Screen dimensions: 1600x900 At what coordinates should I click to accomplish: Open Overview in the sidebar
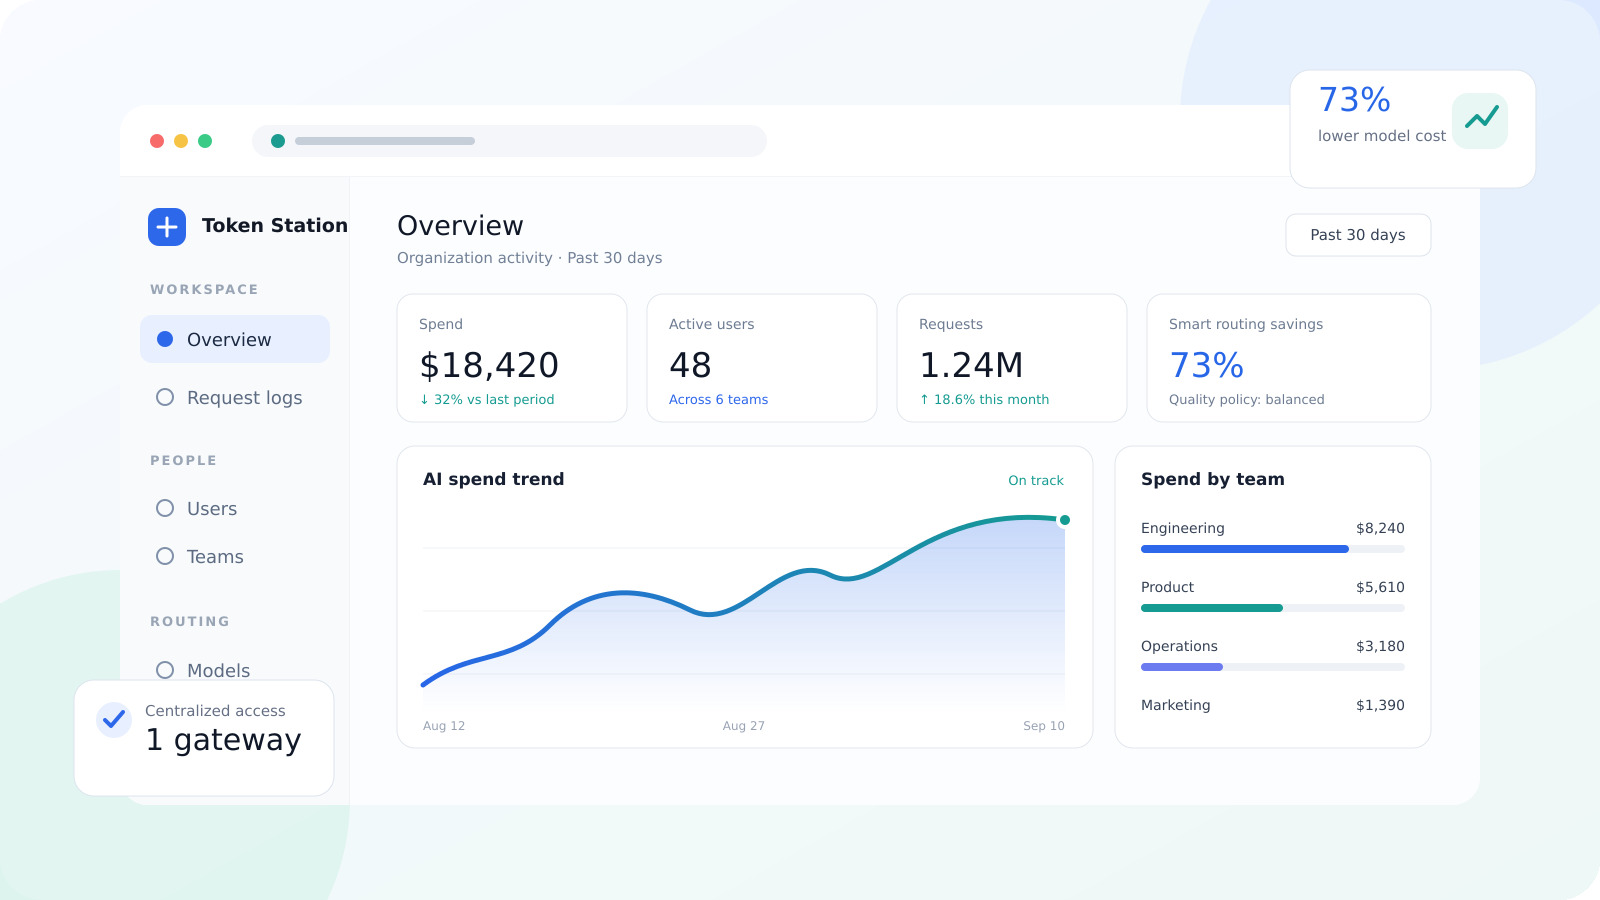point(235,339)
